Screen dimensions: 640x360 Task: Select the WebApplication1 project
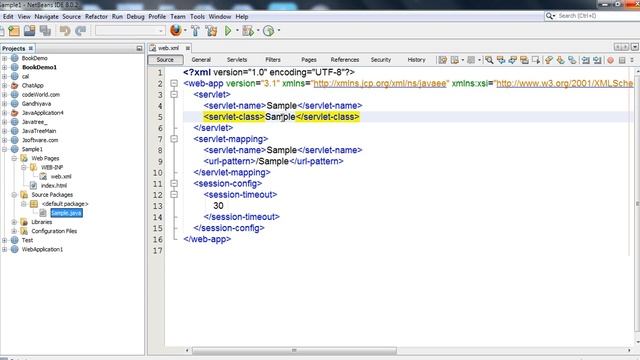point(42,249)
